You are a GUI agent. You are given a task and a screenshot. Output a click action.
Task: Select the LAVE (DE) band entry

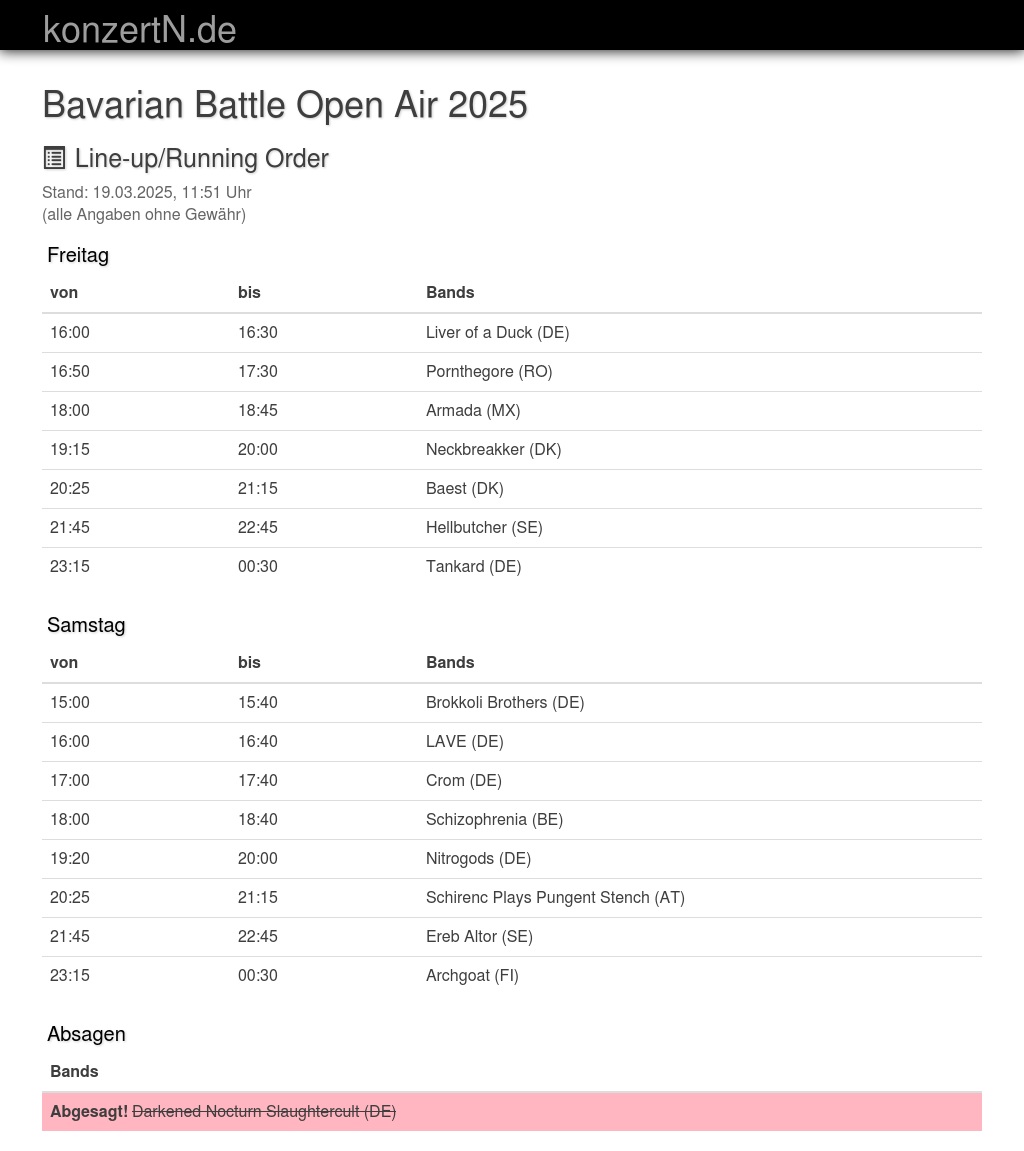pos(464,742)
